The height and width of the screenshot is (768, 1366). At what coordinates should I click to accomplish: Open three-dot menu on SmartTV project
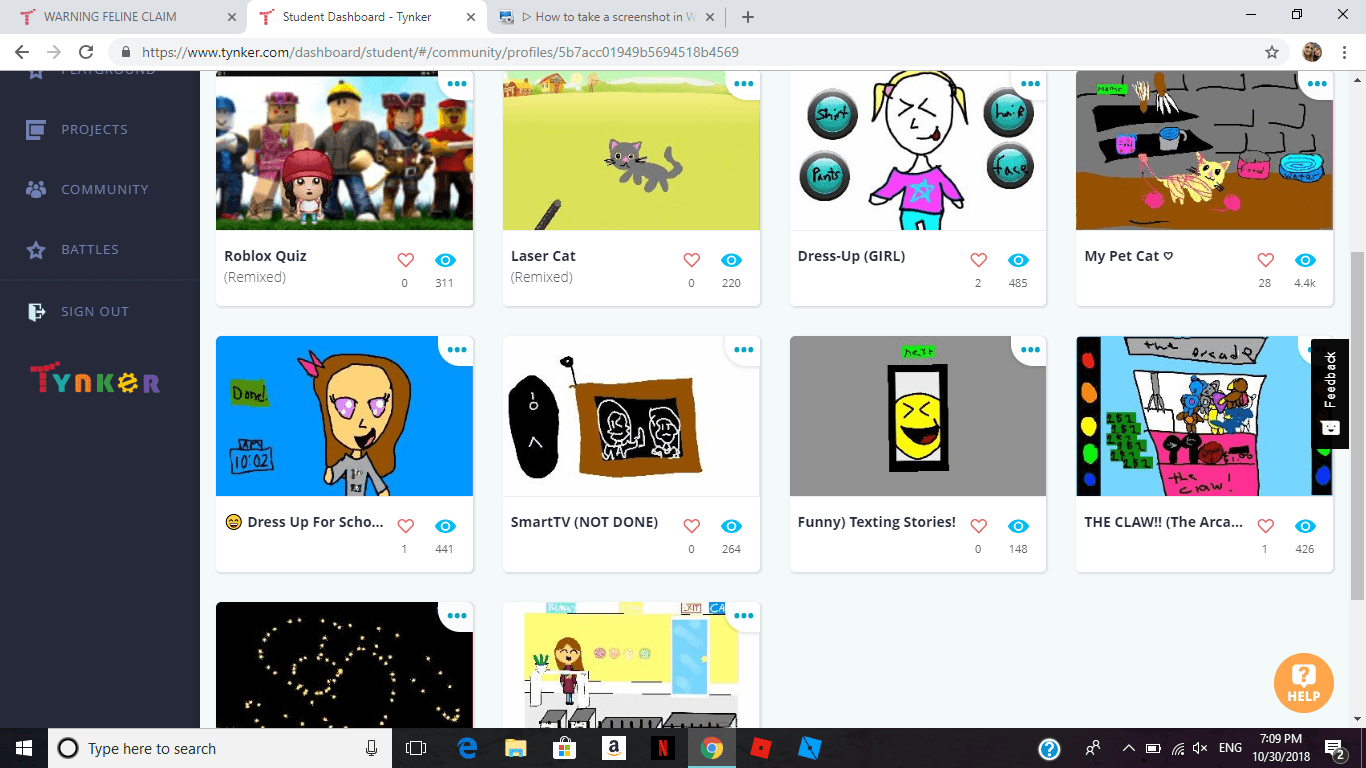744,350
